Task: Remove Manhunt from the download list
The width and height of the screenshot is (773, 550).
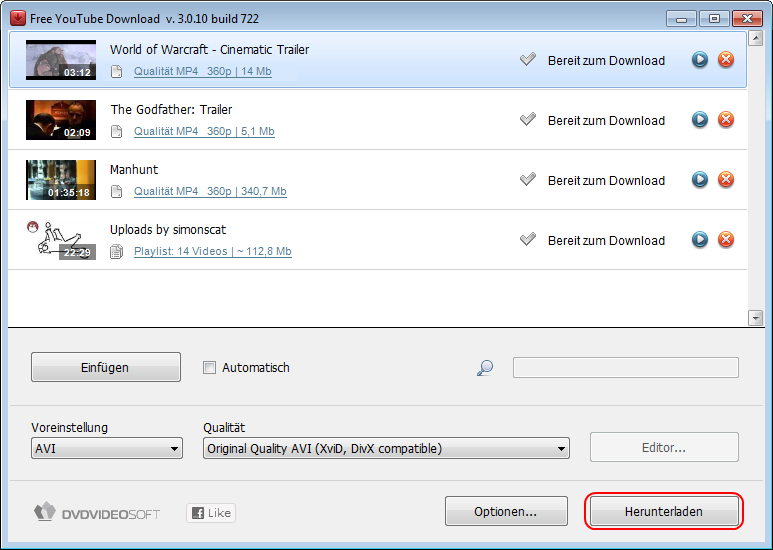Action: 726,179
